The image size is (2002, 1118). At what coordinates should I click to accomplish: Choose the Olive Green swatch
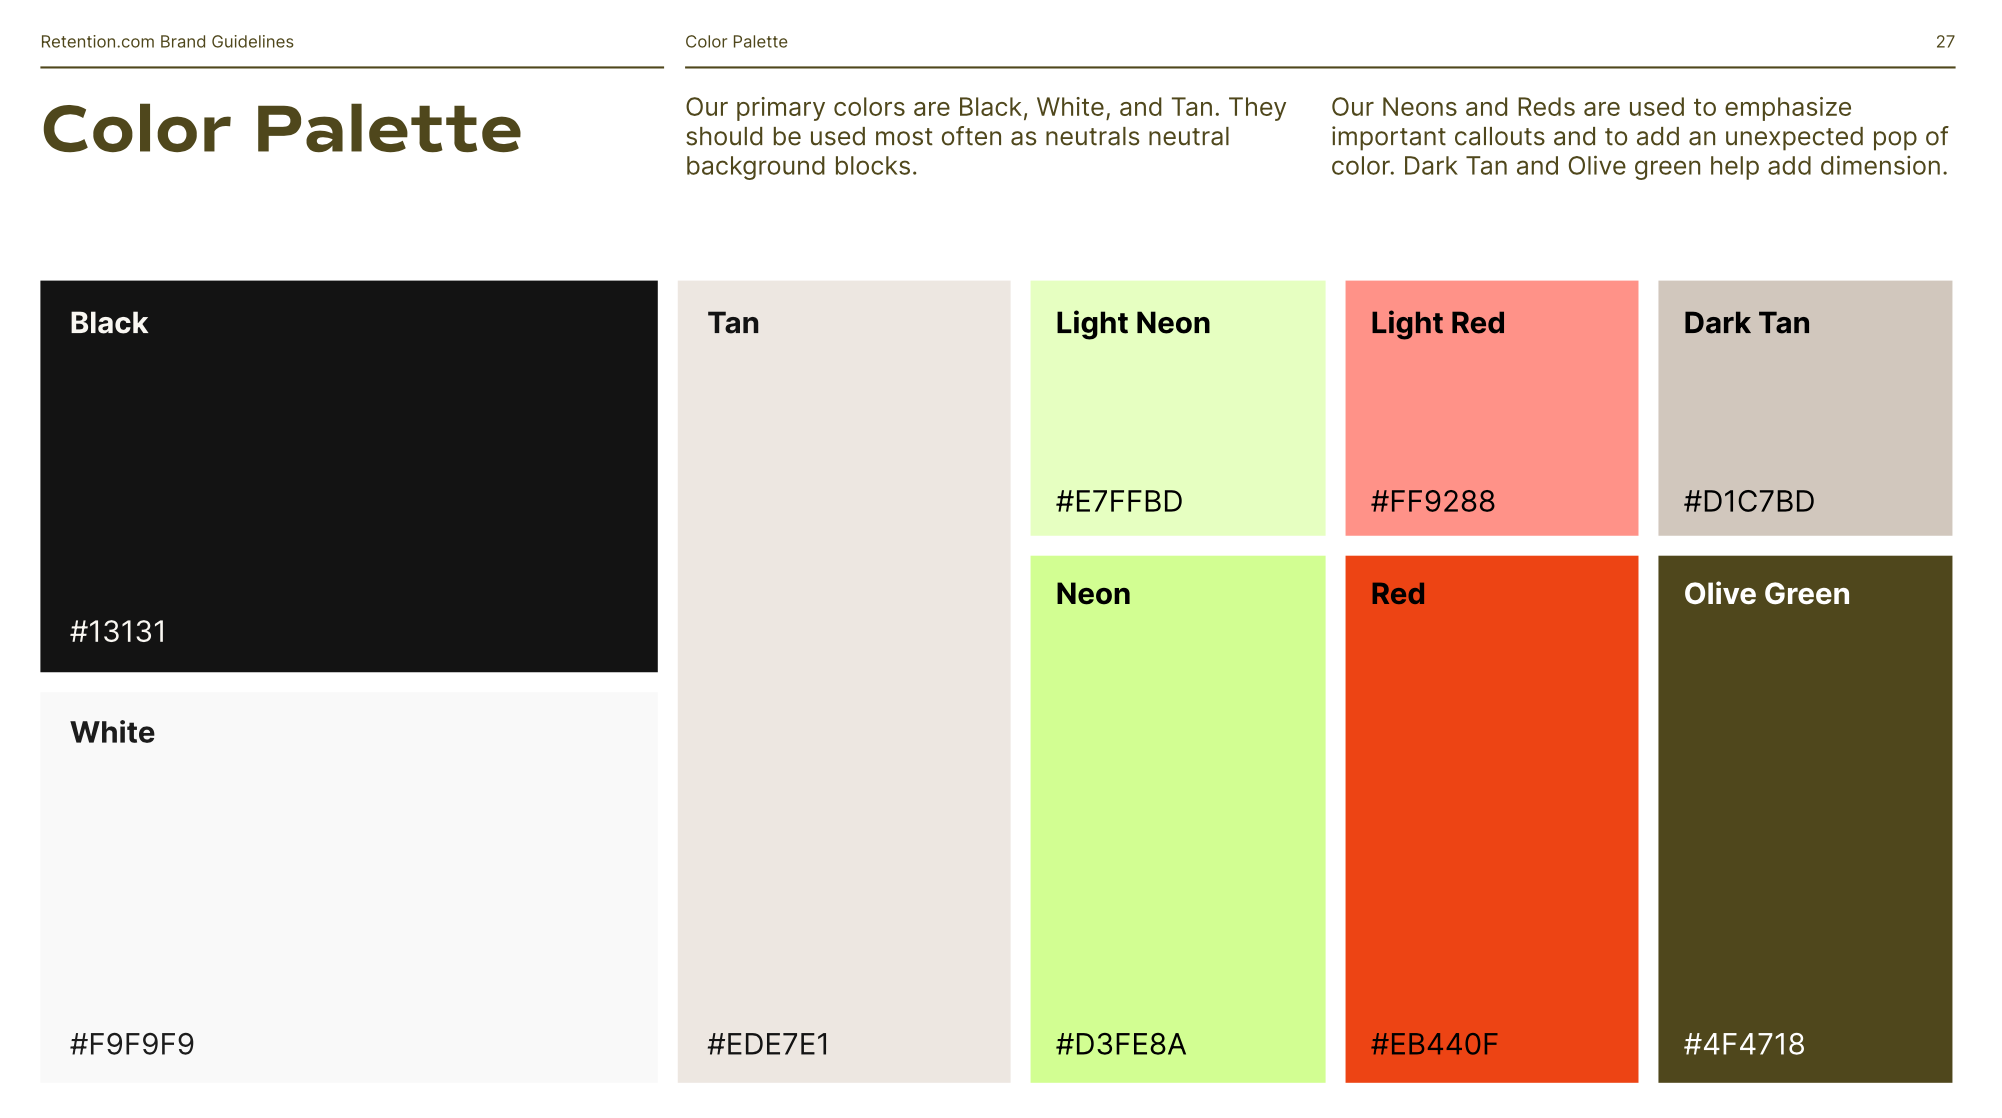1805,819
